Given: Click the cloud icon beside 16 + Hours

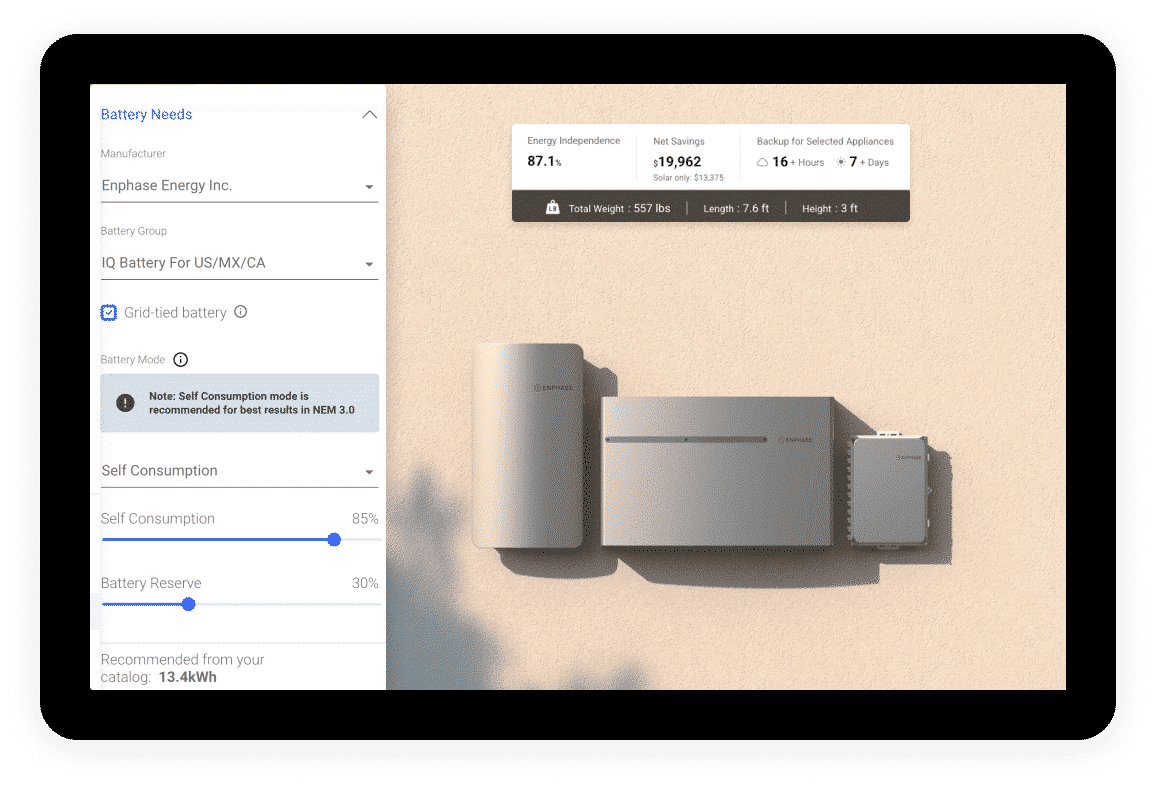Looking at the screenshot, I should point(762,162).
